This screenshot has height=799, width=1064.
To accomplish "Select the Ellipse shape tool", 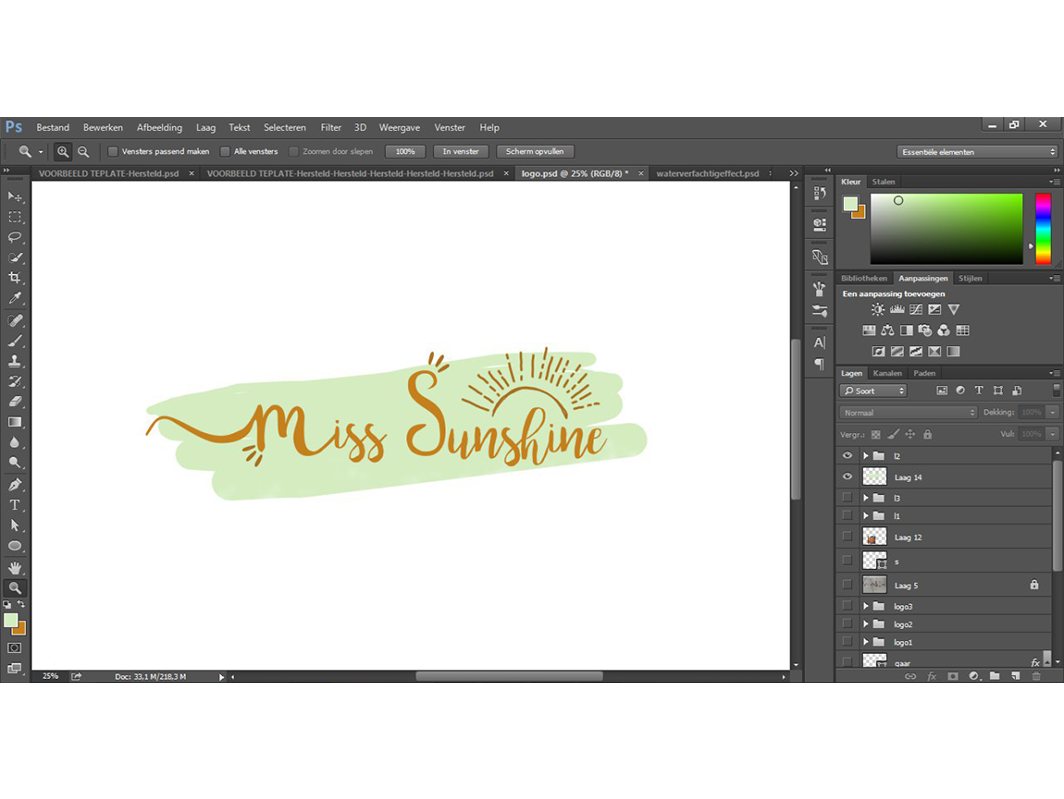I will (15, 546).
